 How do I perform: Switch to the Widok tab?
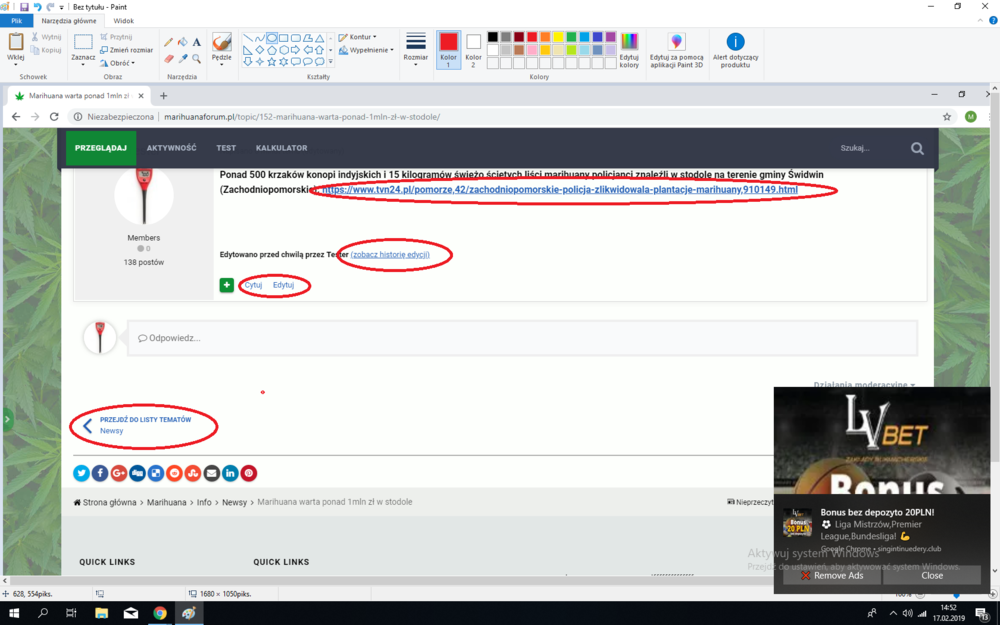pyautogui.click(x=124, y=20)
